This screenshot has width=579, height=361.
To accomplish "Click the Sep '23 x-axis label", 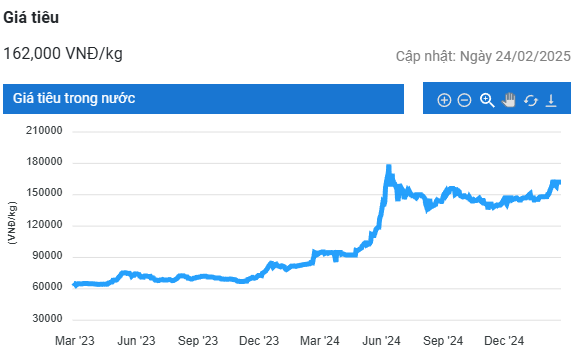I will pyautogui.click(x=198, y=340).
